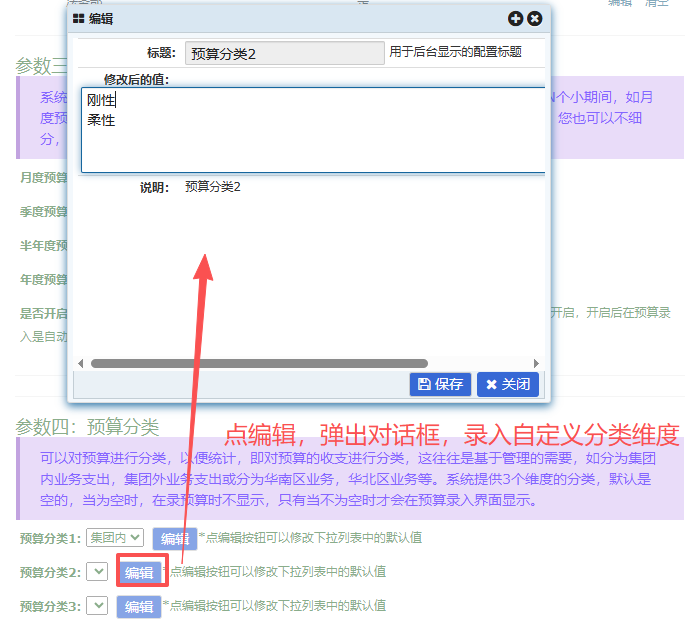Expand the 预算分类3 dropdown
This screenshot has width=699, height=643.
[x=97, y=605]
